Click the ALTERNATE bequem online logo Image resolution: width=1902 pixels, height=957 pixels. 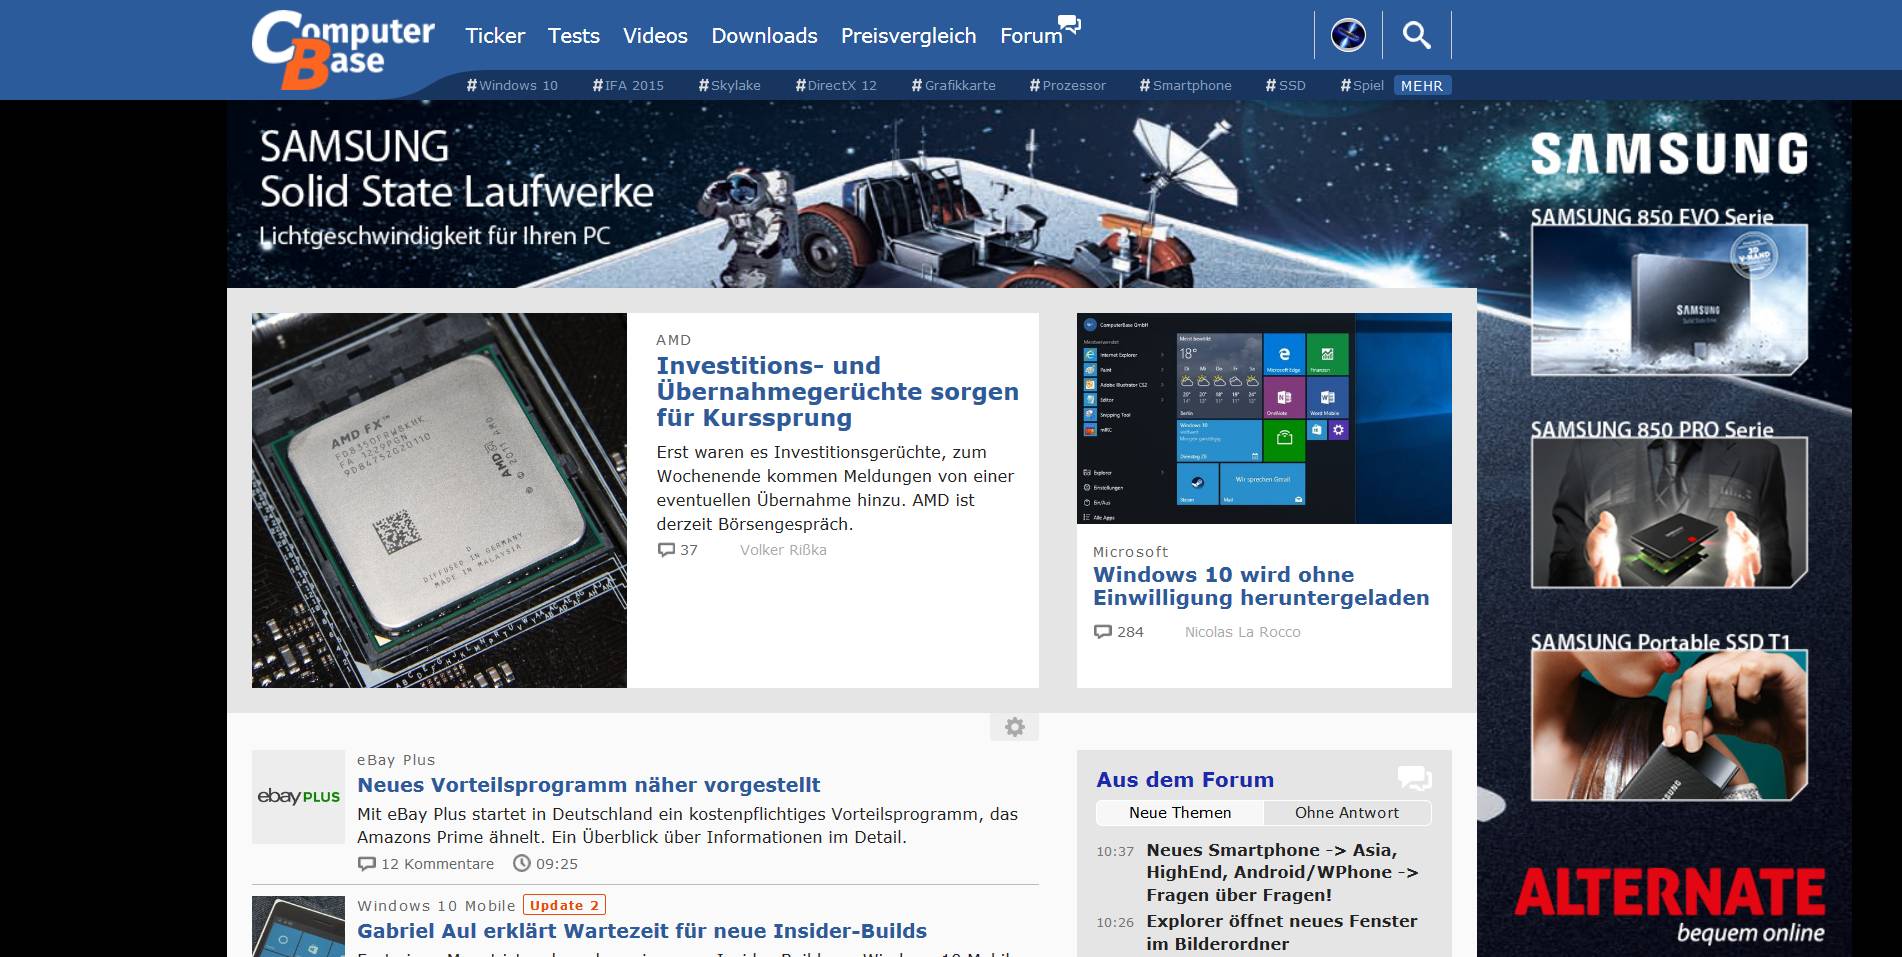1670,906
